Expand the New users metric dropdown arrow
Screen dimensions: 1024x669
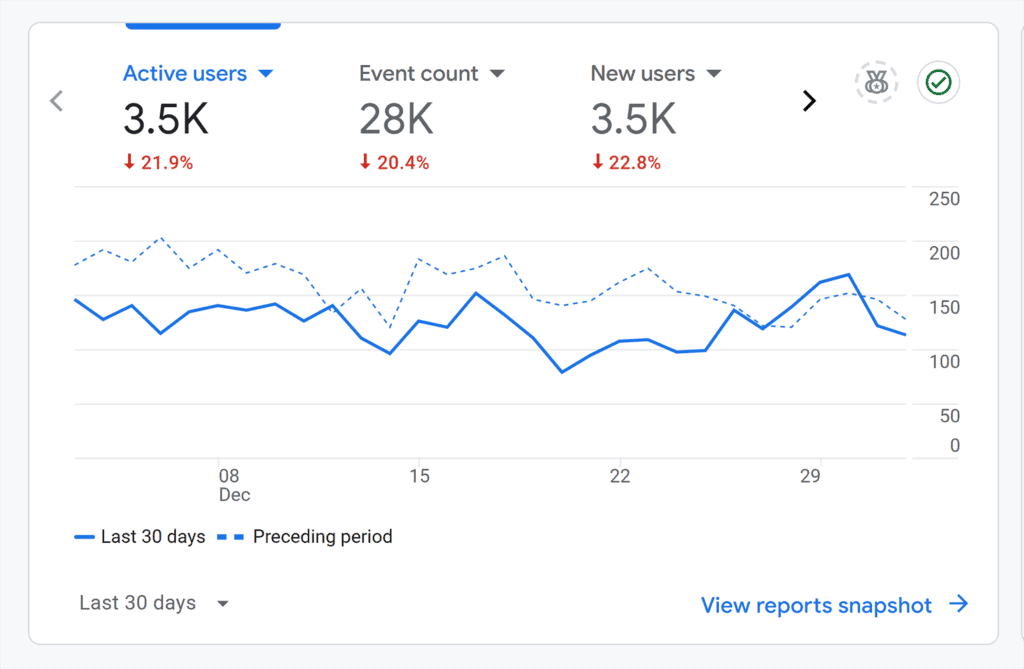click(x=714, y=74)
